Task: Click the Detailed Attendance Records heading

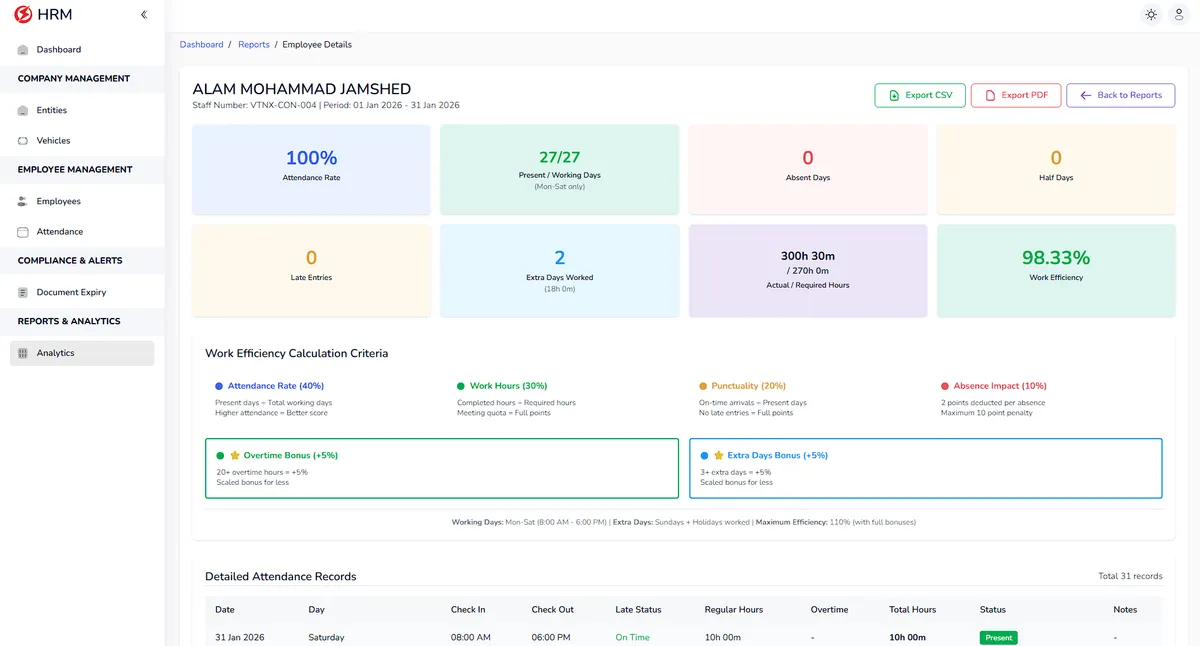Action: (281, 577)
